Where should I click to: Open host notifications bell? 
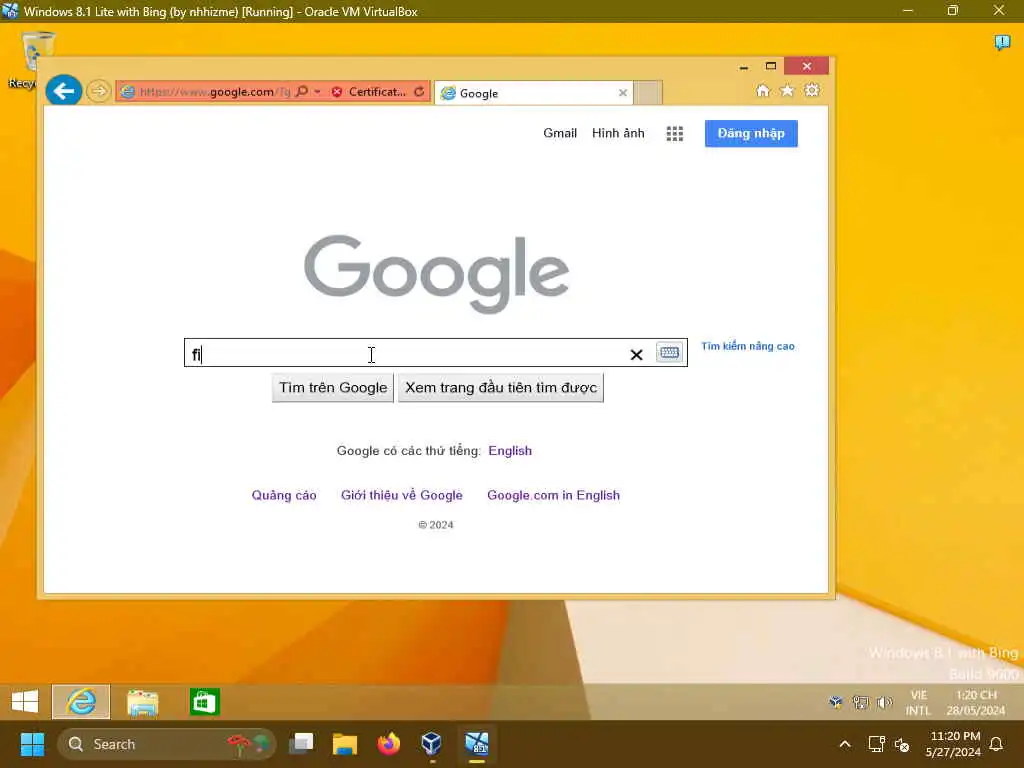tap(997, 744)
